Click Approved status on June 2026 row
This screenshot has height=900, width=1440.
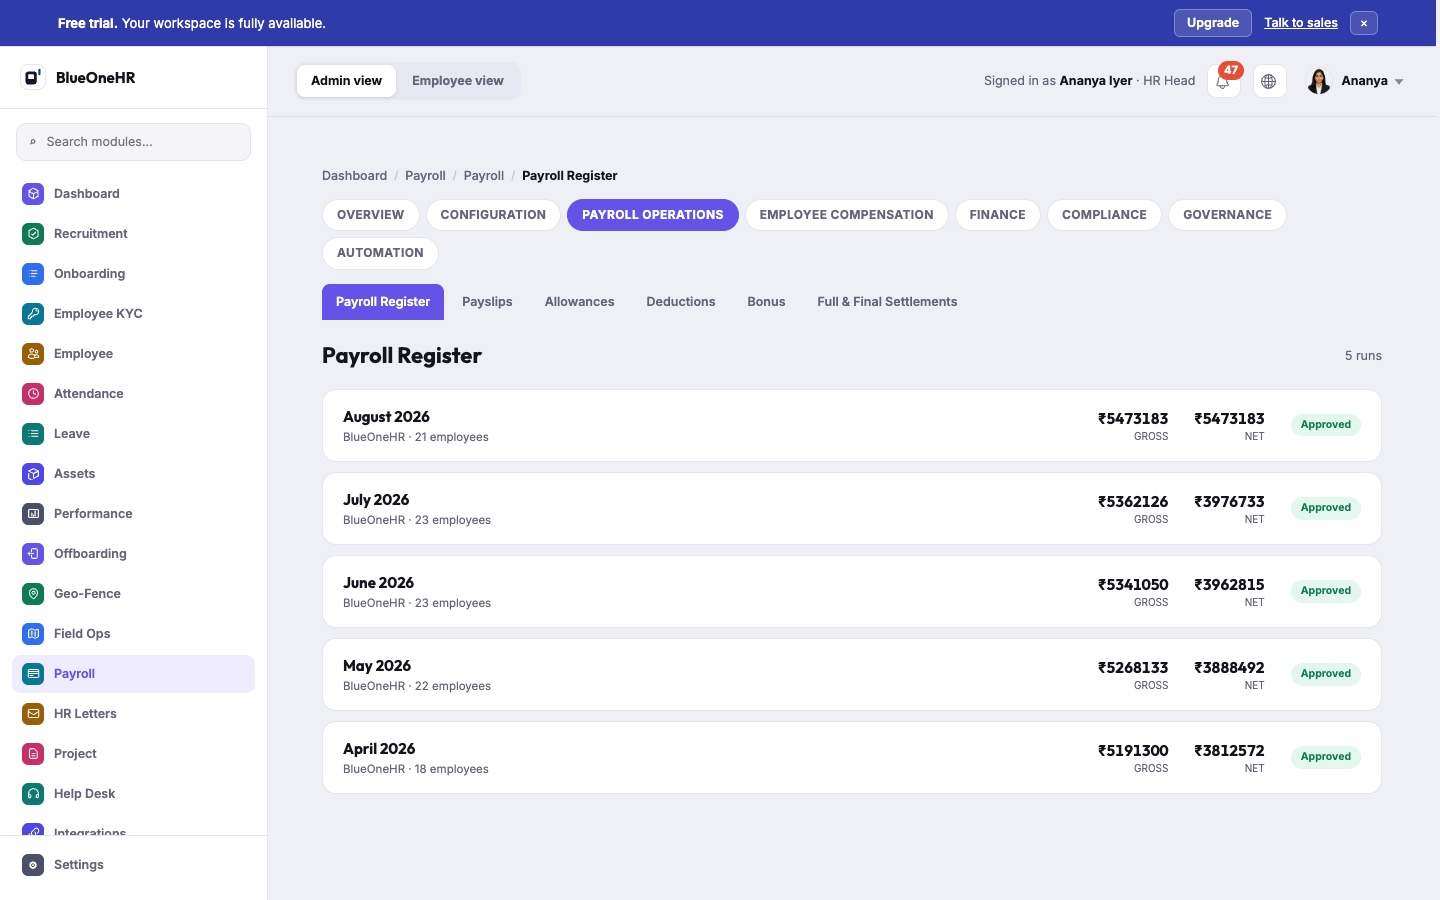pyautogui.click(x=1326, y=591)
